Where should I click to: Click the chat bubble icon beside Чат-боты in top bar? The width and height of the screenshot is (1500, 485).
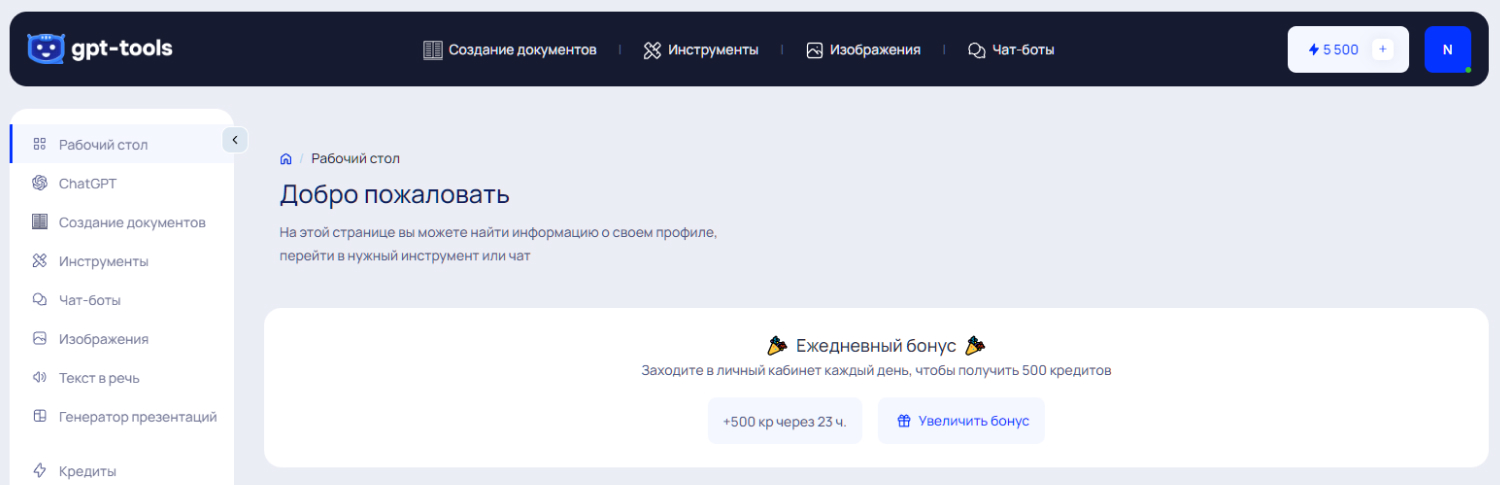(x=977, y=50)
